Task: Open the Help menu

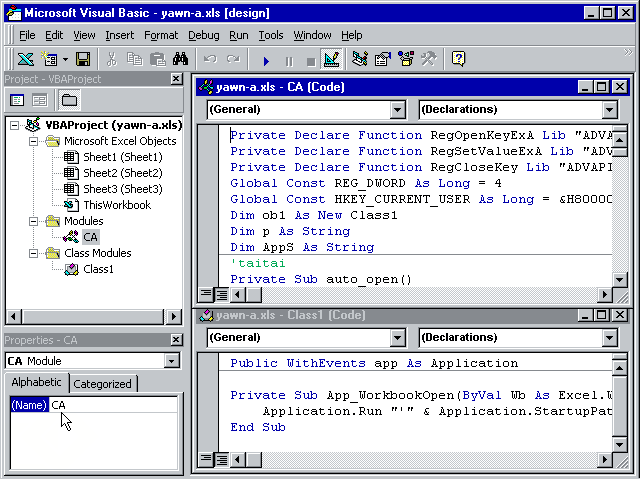Action: pos(351,36)
